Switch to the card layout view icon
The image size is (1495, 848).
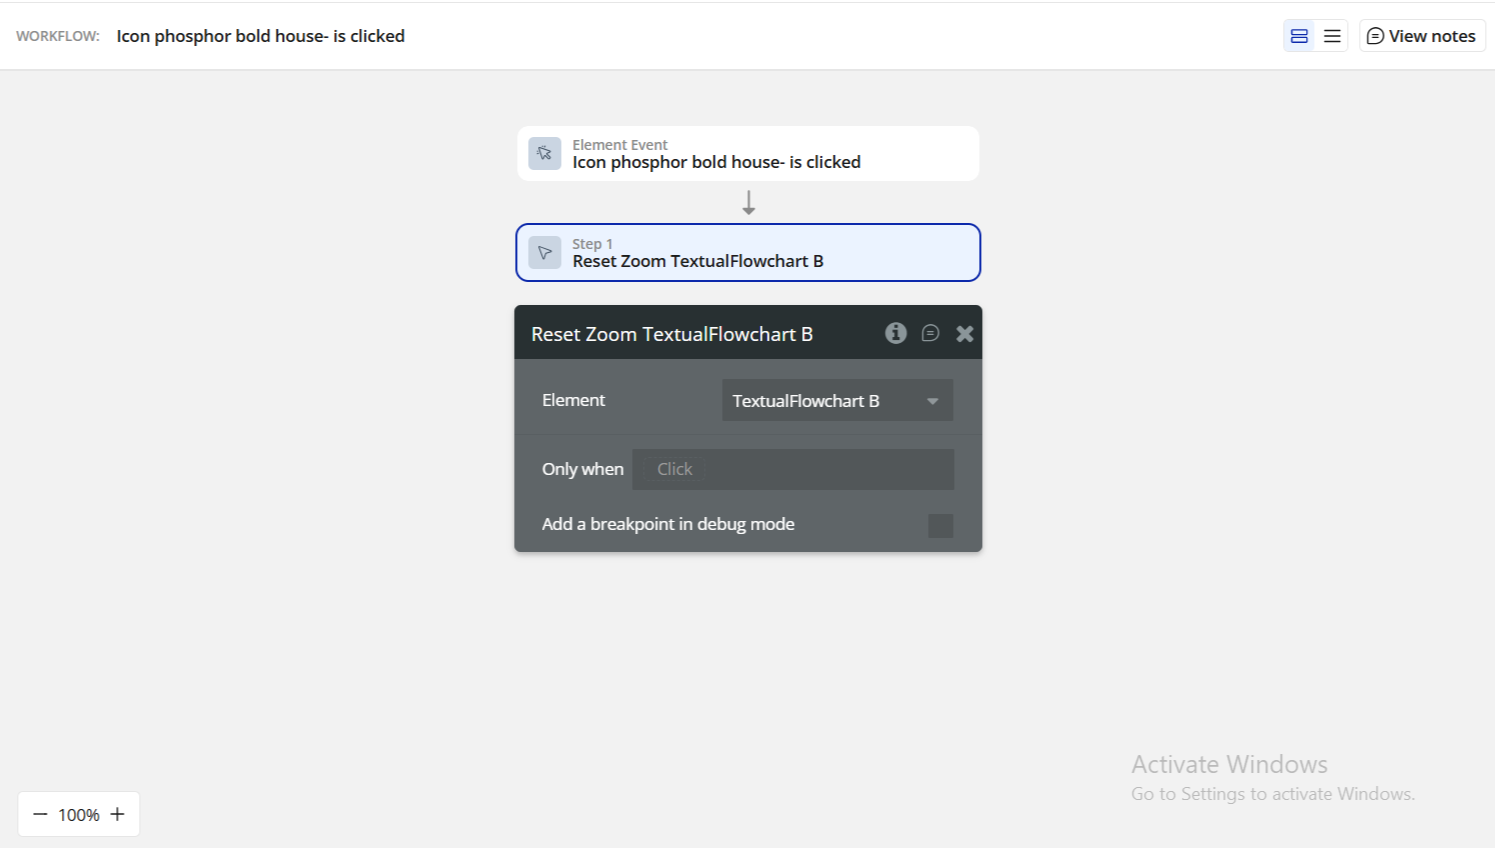(1299, 36)
